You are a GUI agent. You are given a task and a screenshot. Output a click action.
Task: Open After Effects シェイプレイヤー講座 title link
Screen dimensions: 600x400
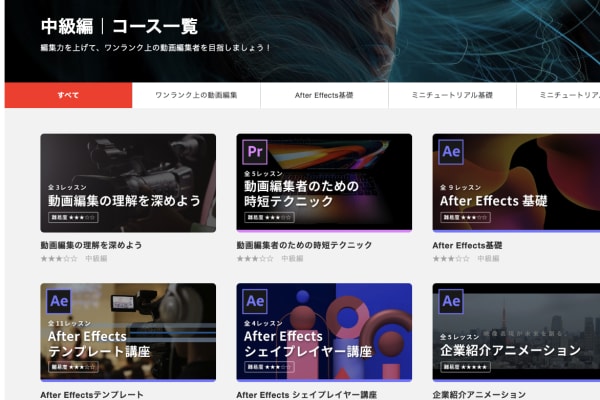coord(307,395)
